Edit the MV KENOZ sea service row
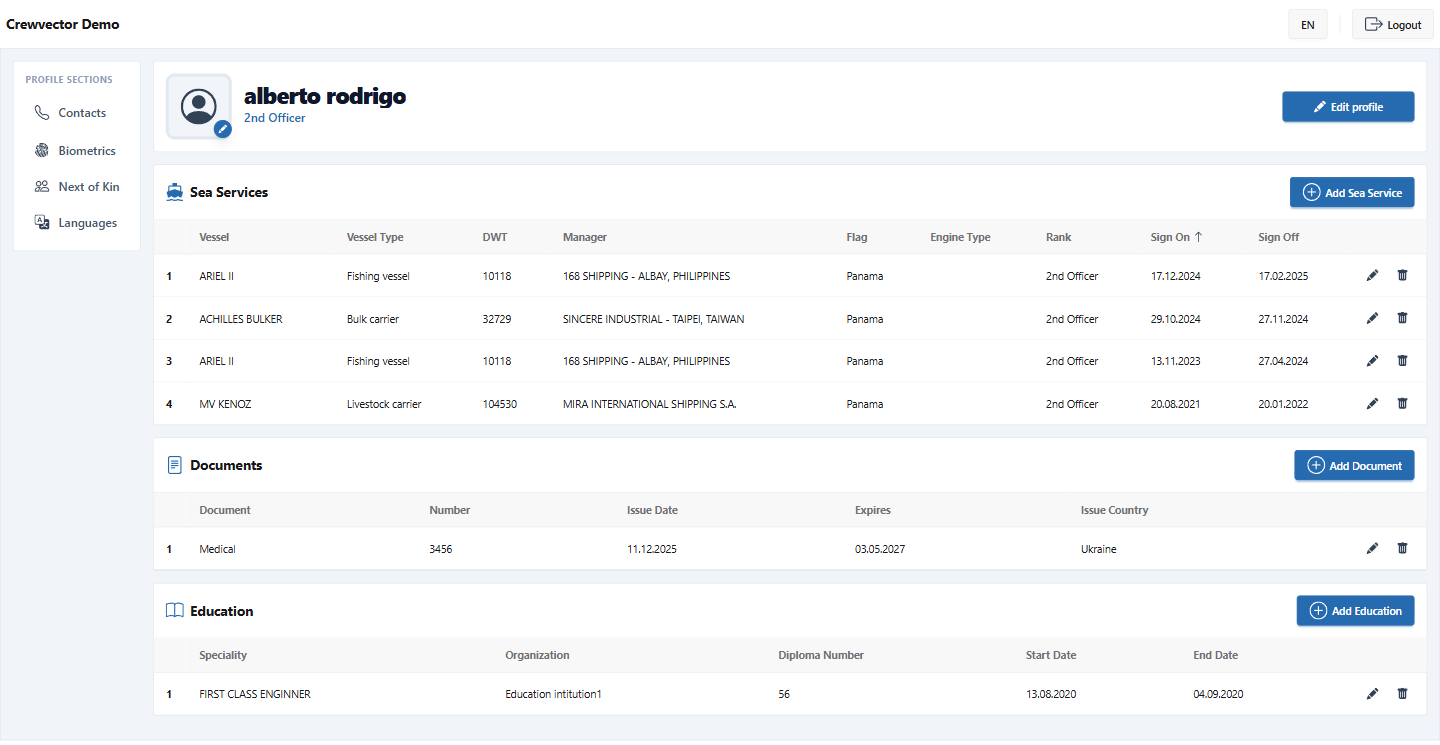Image resolution: width=1440 pixels, height=745 pixels. [x=1372, y=403]
